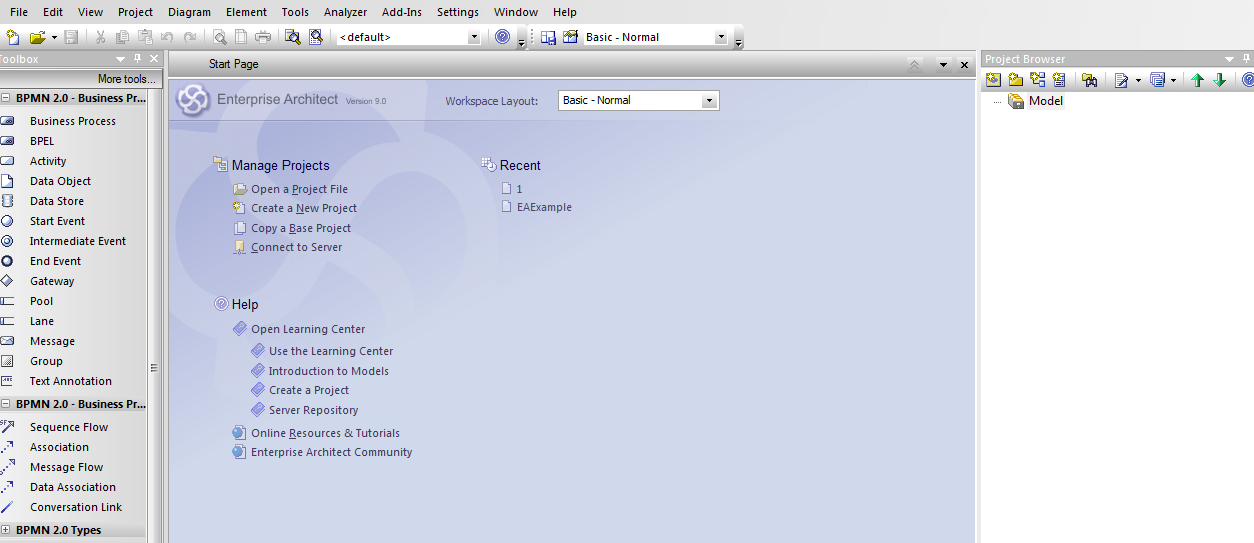Click the search binoculars icon in Project Browser
Viewport: 1254px width, 543px height.
pyautogui.click(x=1090, y=80)
